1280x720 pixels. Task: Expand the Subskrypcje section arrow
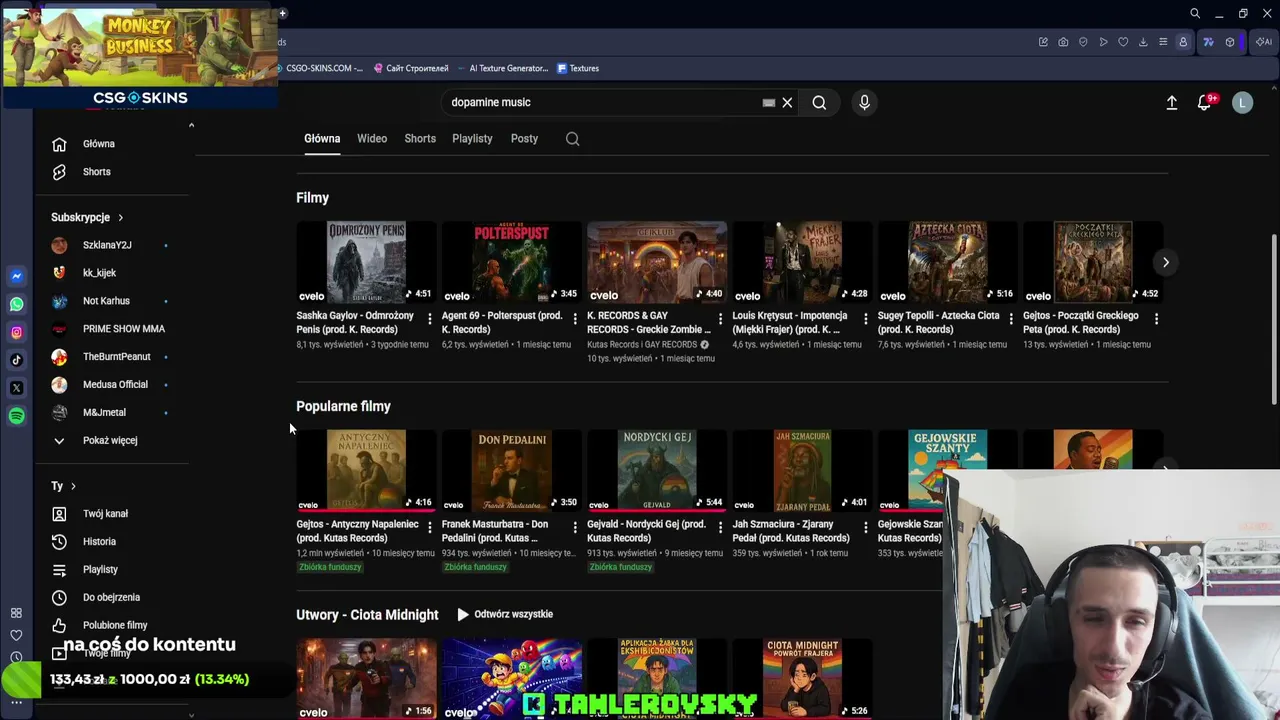point(120,218)
